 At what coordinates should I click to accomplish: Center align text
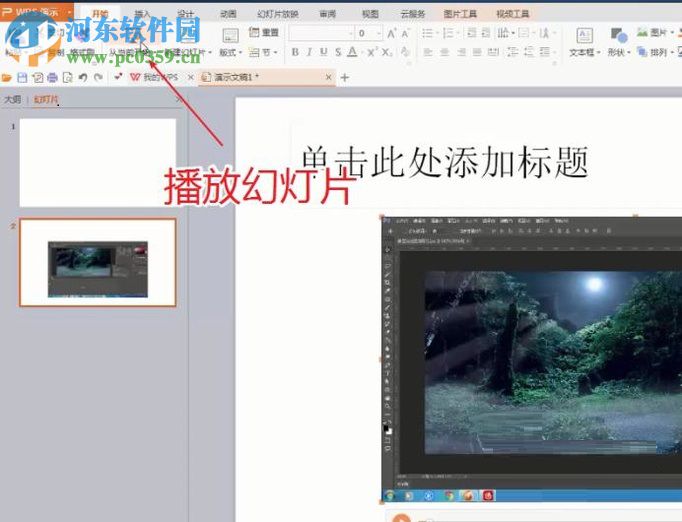click(x=444, y=52)
